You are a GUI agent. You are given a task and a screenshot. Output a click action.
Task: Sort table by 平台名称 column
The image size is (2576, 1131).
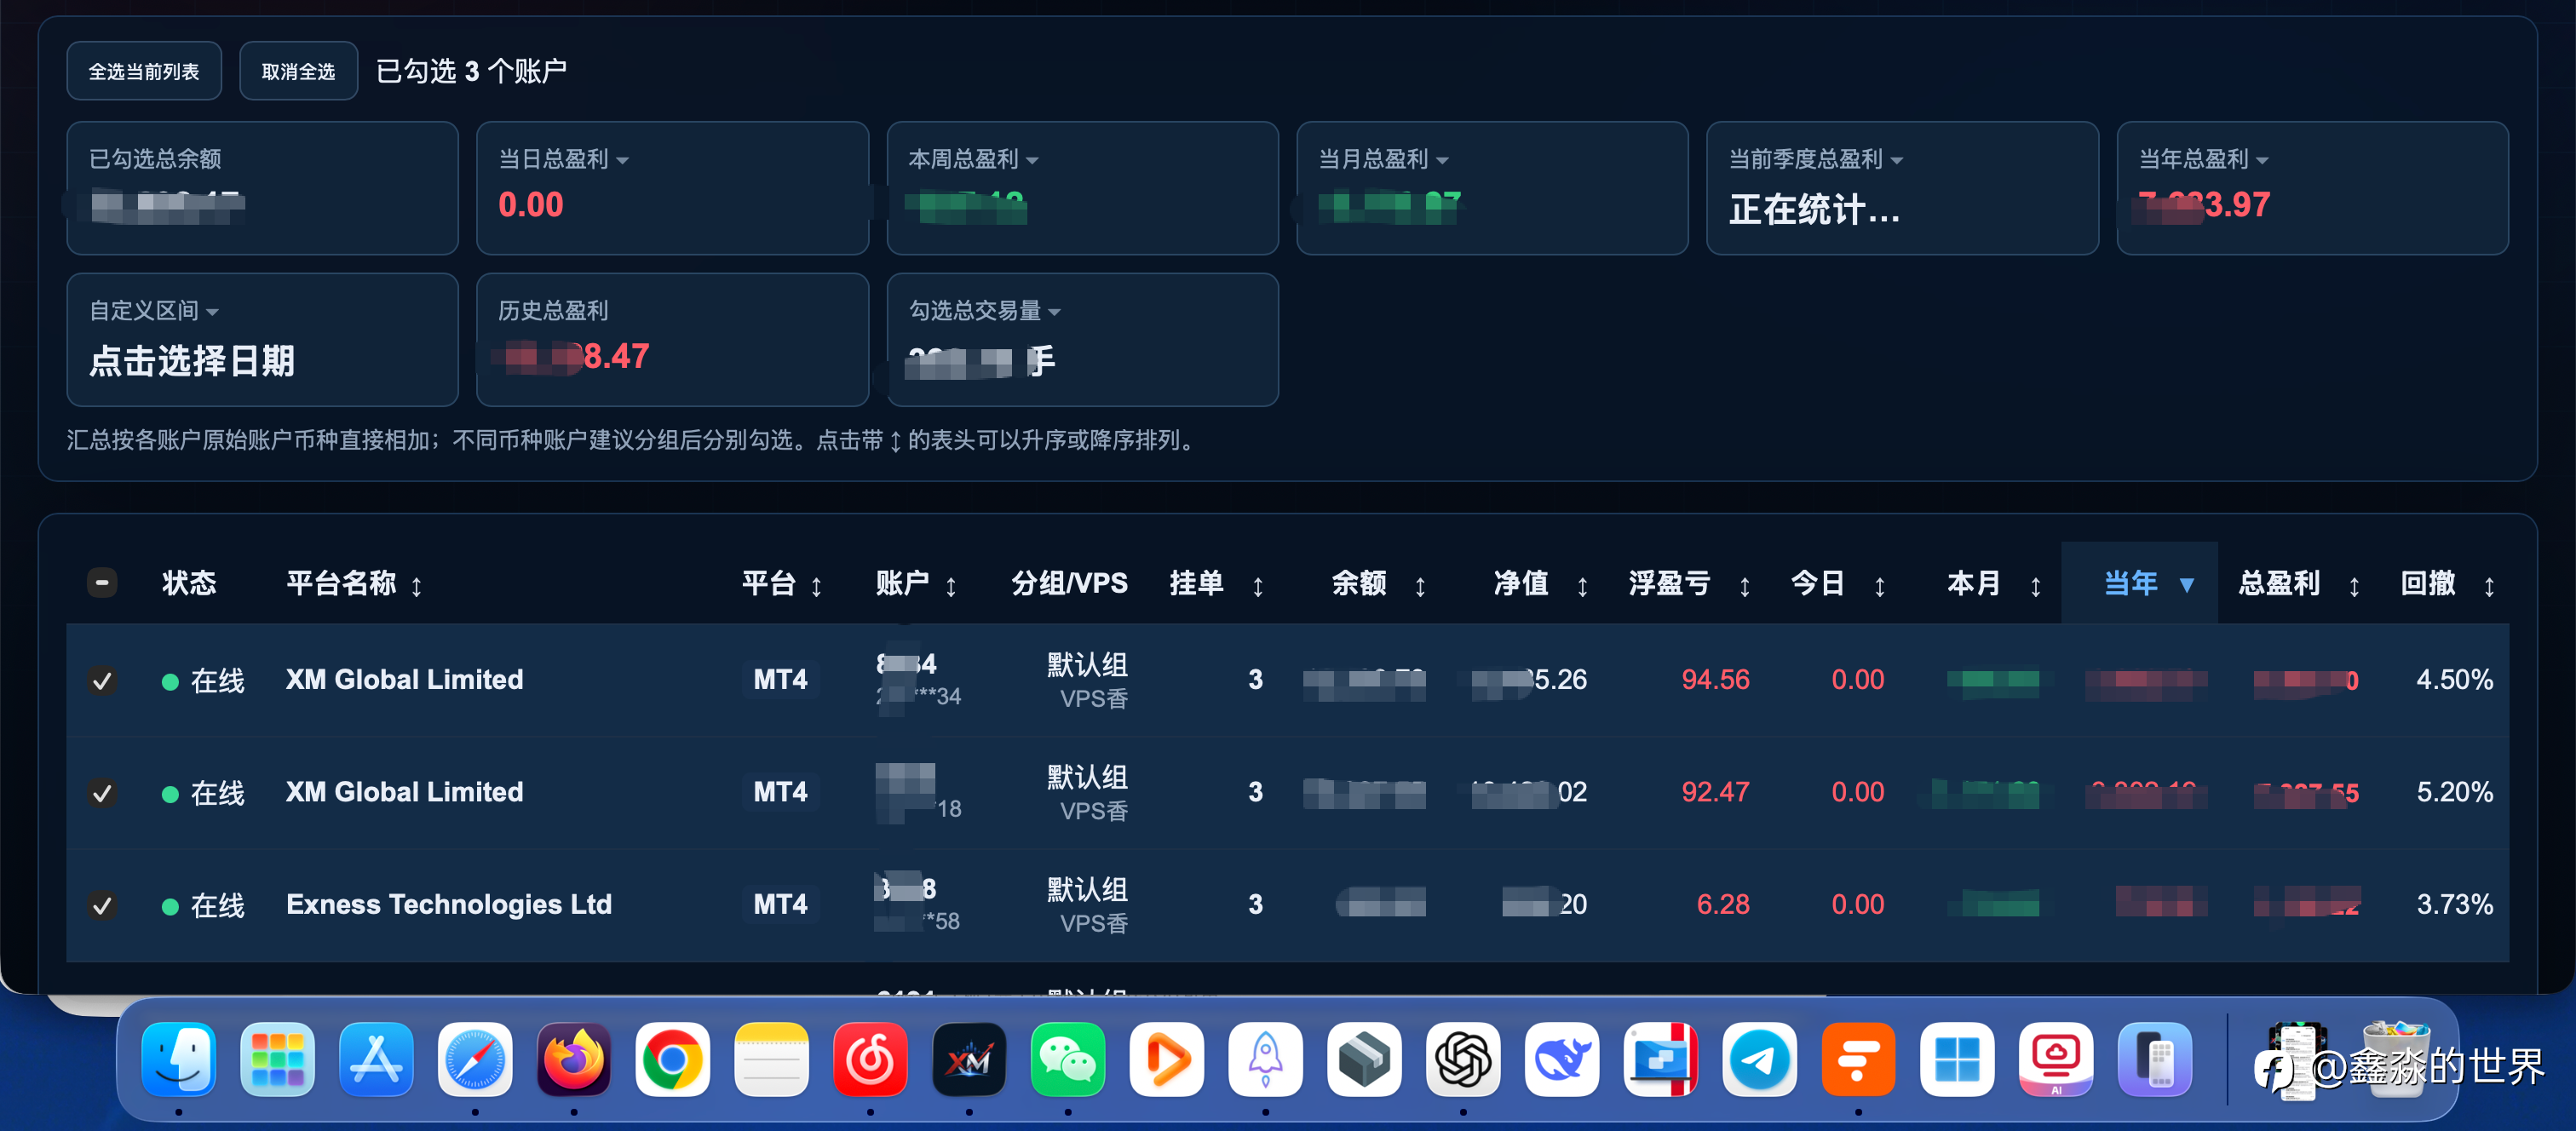pyautogui.click(x=354, y=583)
